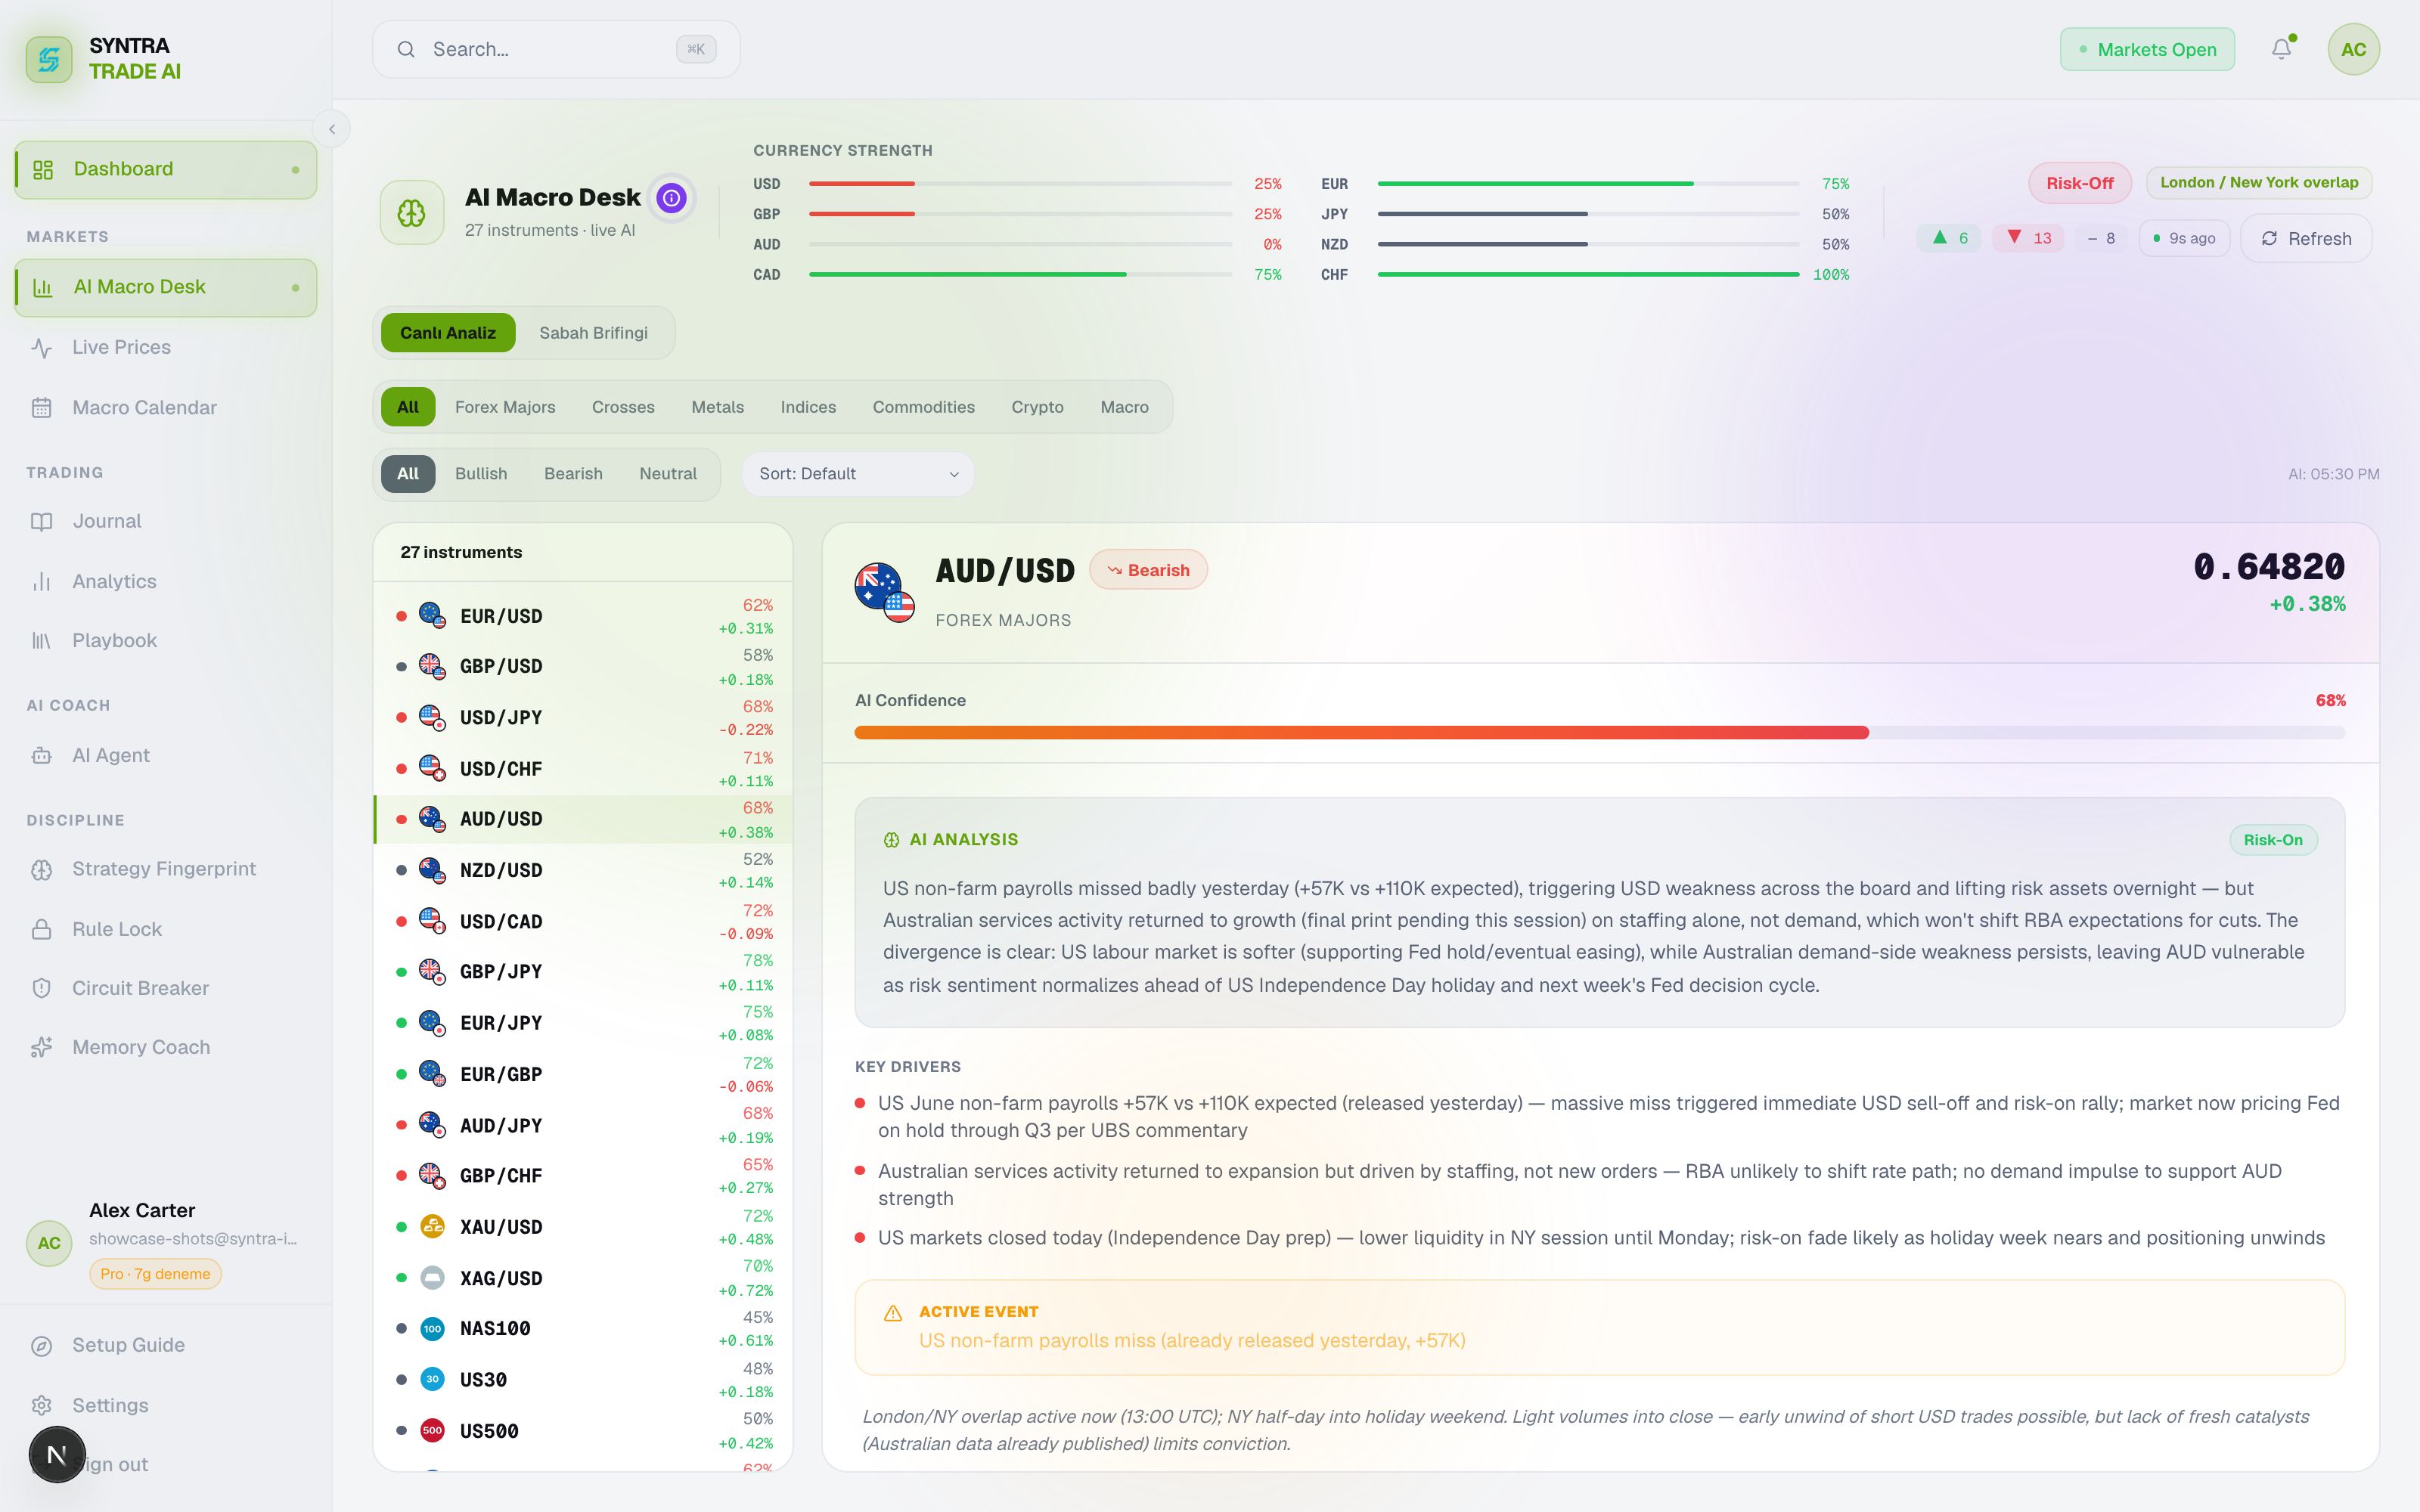Click the Journal book icon
The width and height of the screenshot is (2420, 1512).
[42, 522]
